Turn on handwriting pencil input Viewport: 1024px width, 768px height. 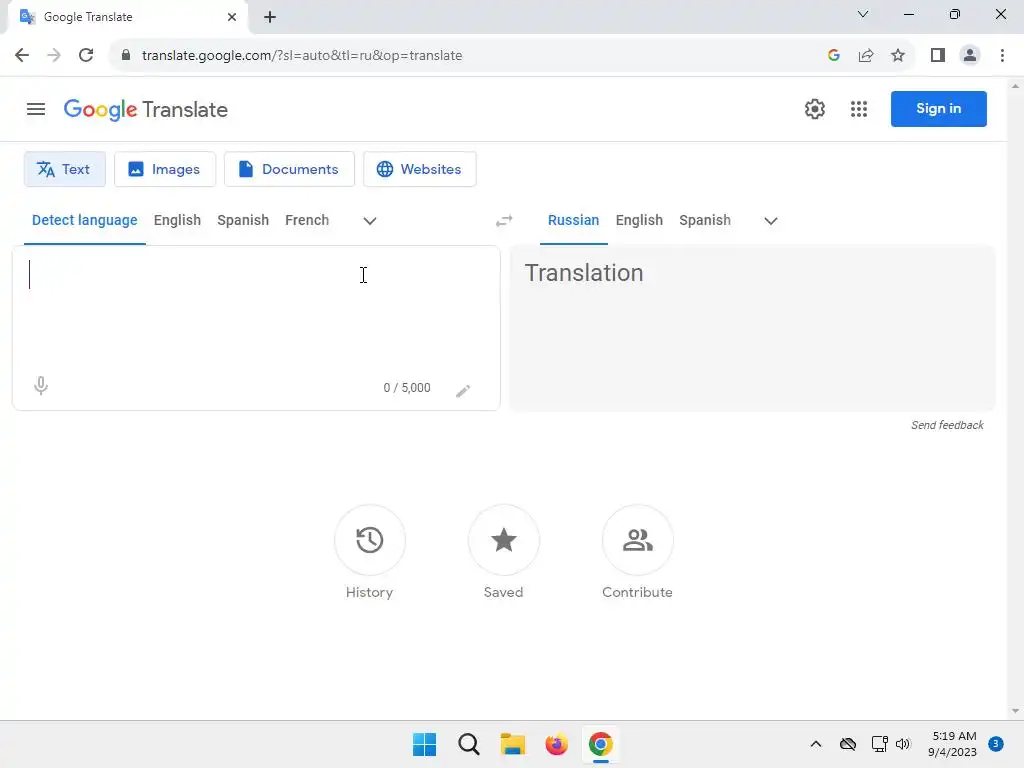(x=463, y=391)
